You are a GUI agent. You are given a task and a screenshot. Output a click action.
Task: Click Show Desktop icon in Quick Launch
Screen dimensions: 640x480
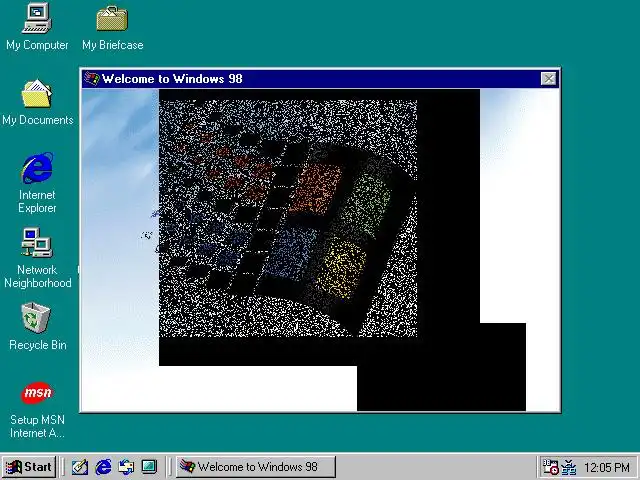tap(80, 467)
